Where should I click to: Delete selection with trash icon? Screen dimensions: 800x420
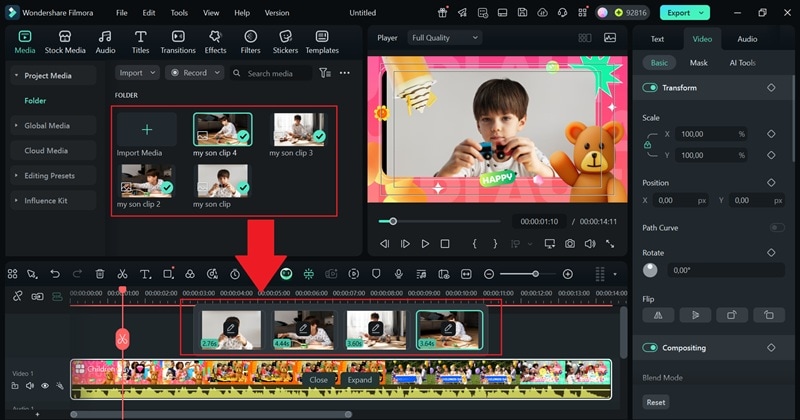100,274
